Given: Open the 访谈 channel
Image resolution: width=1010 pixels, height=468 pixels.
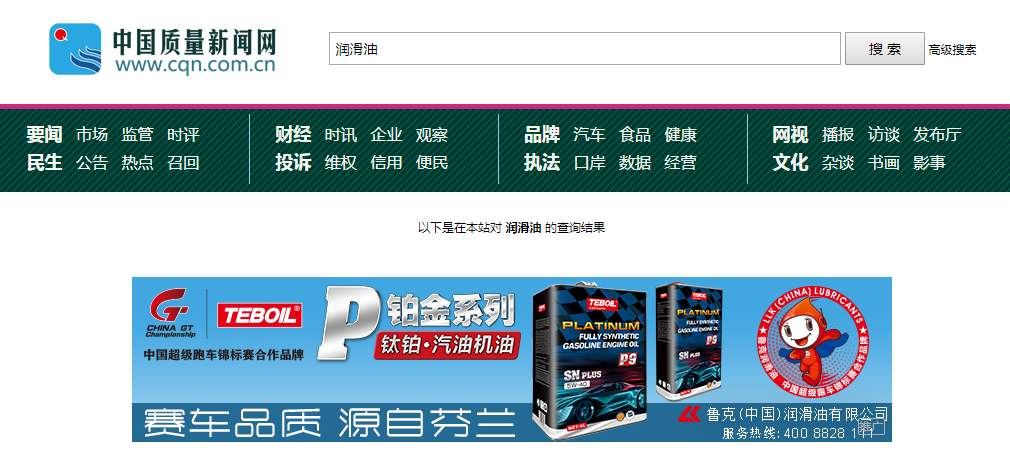Looking at the screenshot, I should pyautogui.click(x=884, y=135).
